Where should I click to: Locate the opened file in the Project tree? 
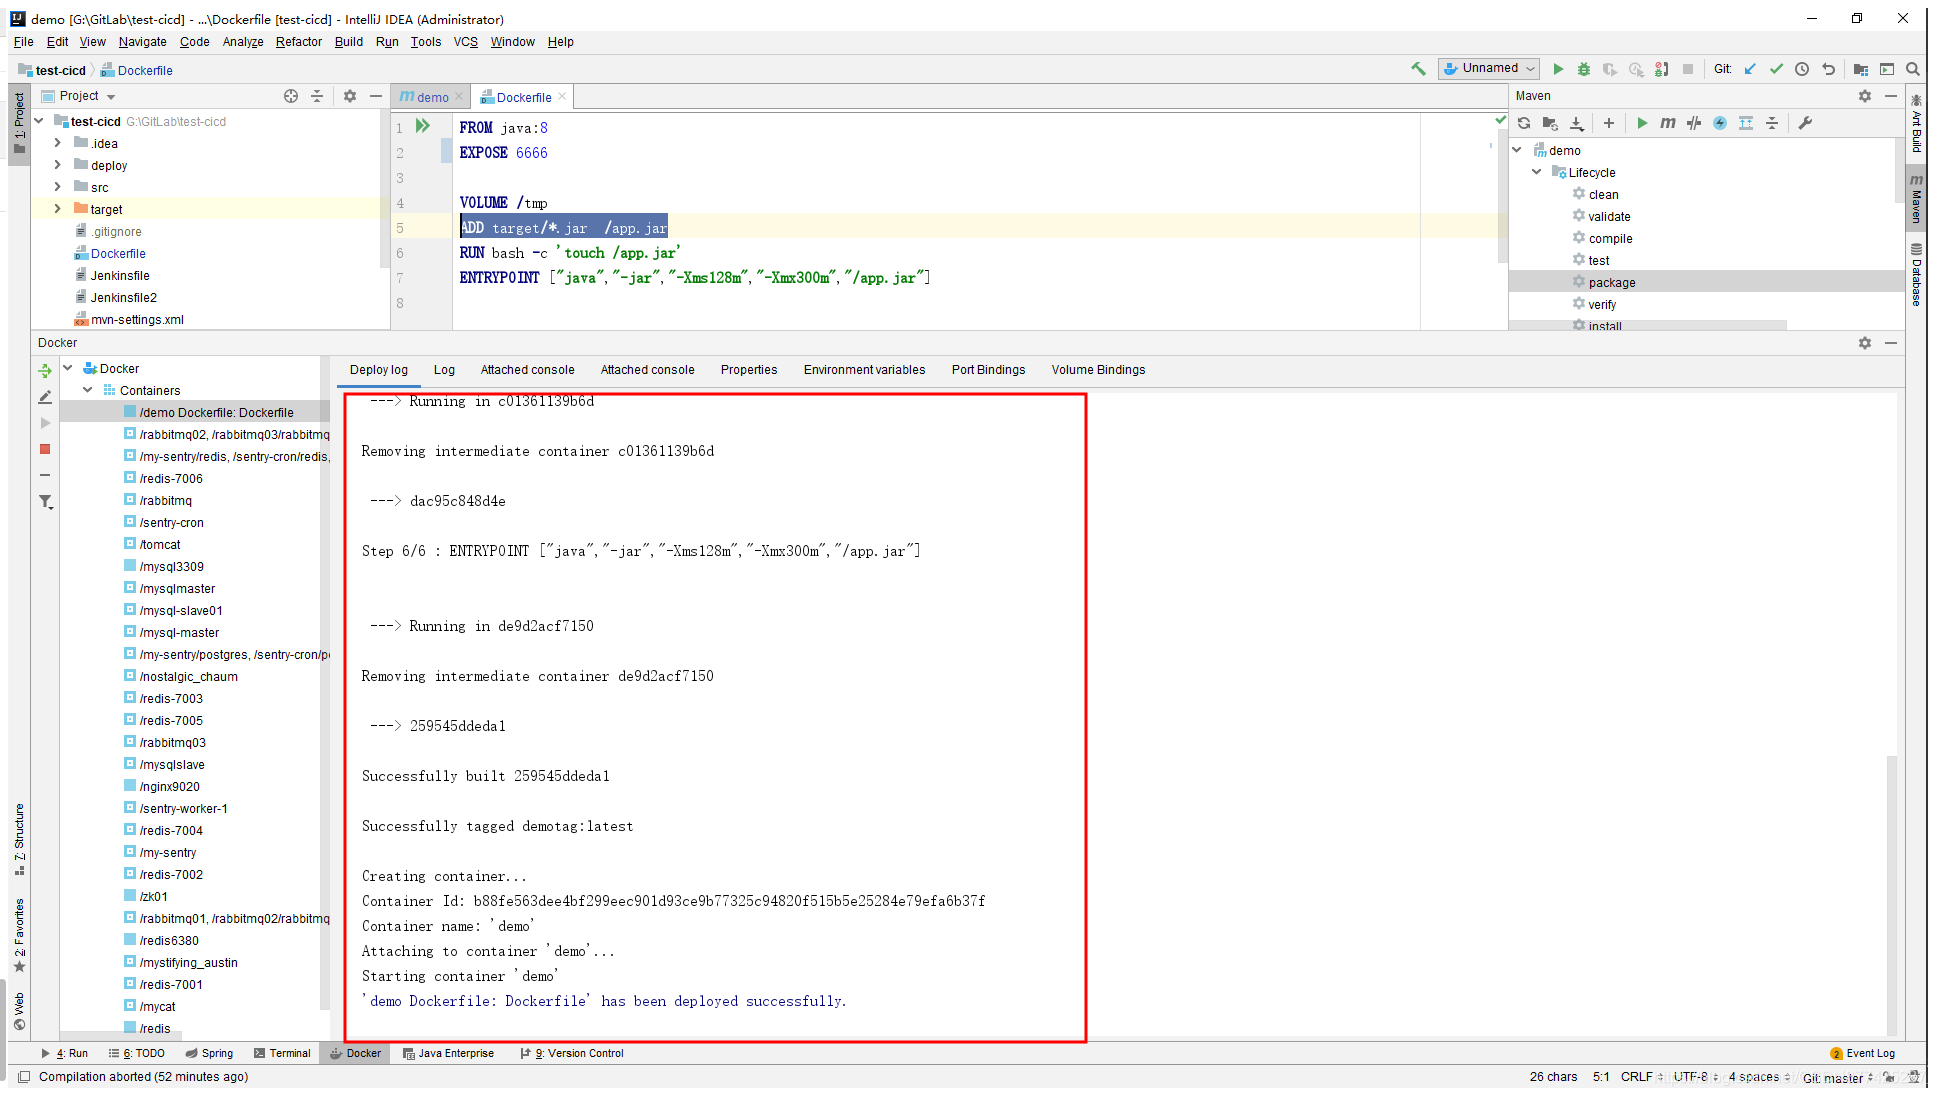(x=291, y=96)
